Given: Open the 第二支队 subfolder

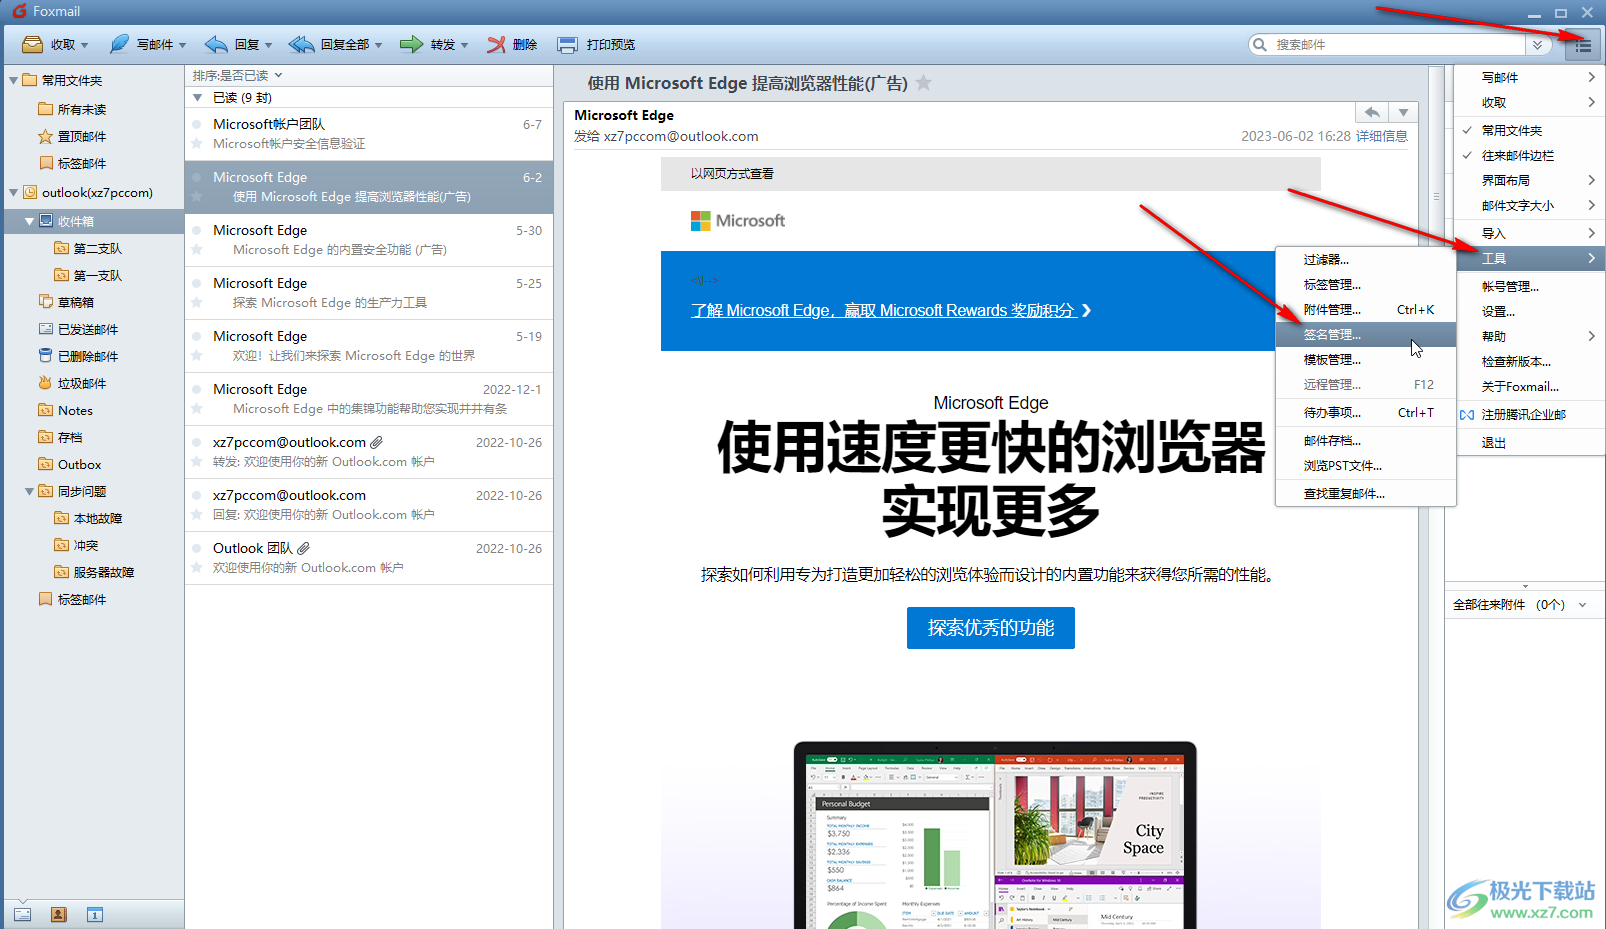Looking at the screenshot, I should (97, 248).
